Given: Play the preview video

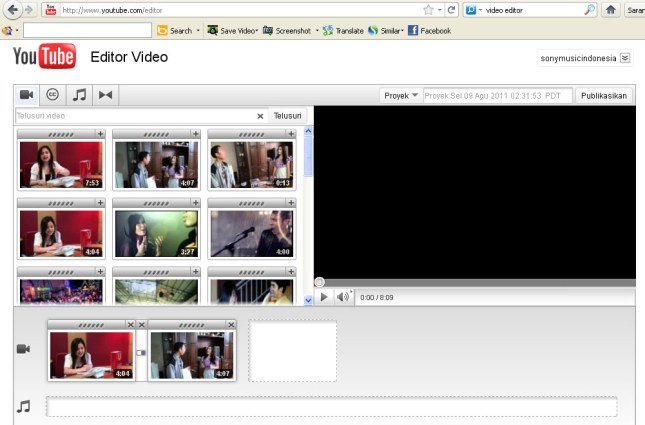Looking at the screenshot, I should click(x=324, y=297).
